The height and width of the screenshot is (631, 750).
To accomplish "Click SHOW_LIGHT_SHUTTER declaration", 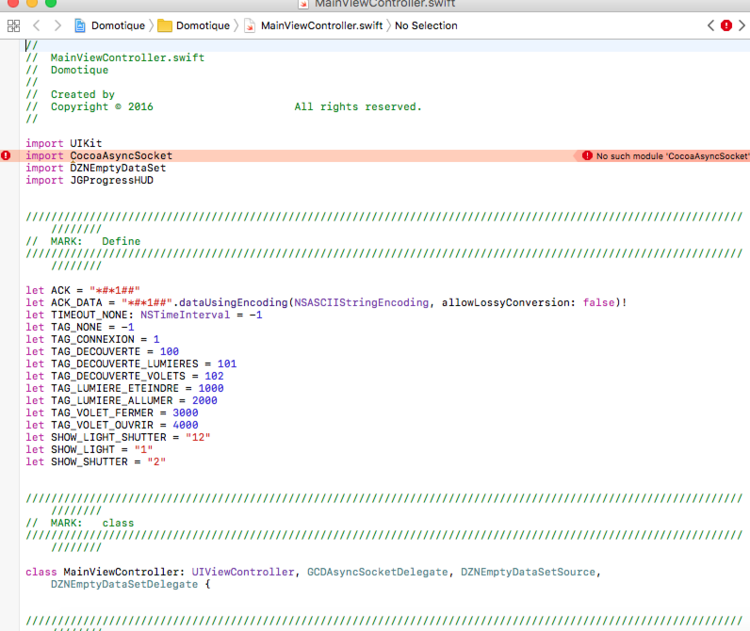I will (x=118, y=437).
